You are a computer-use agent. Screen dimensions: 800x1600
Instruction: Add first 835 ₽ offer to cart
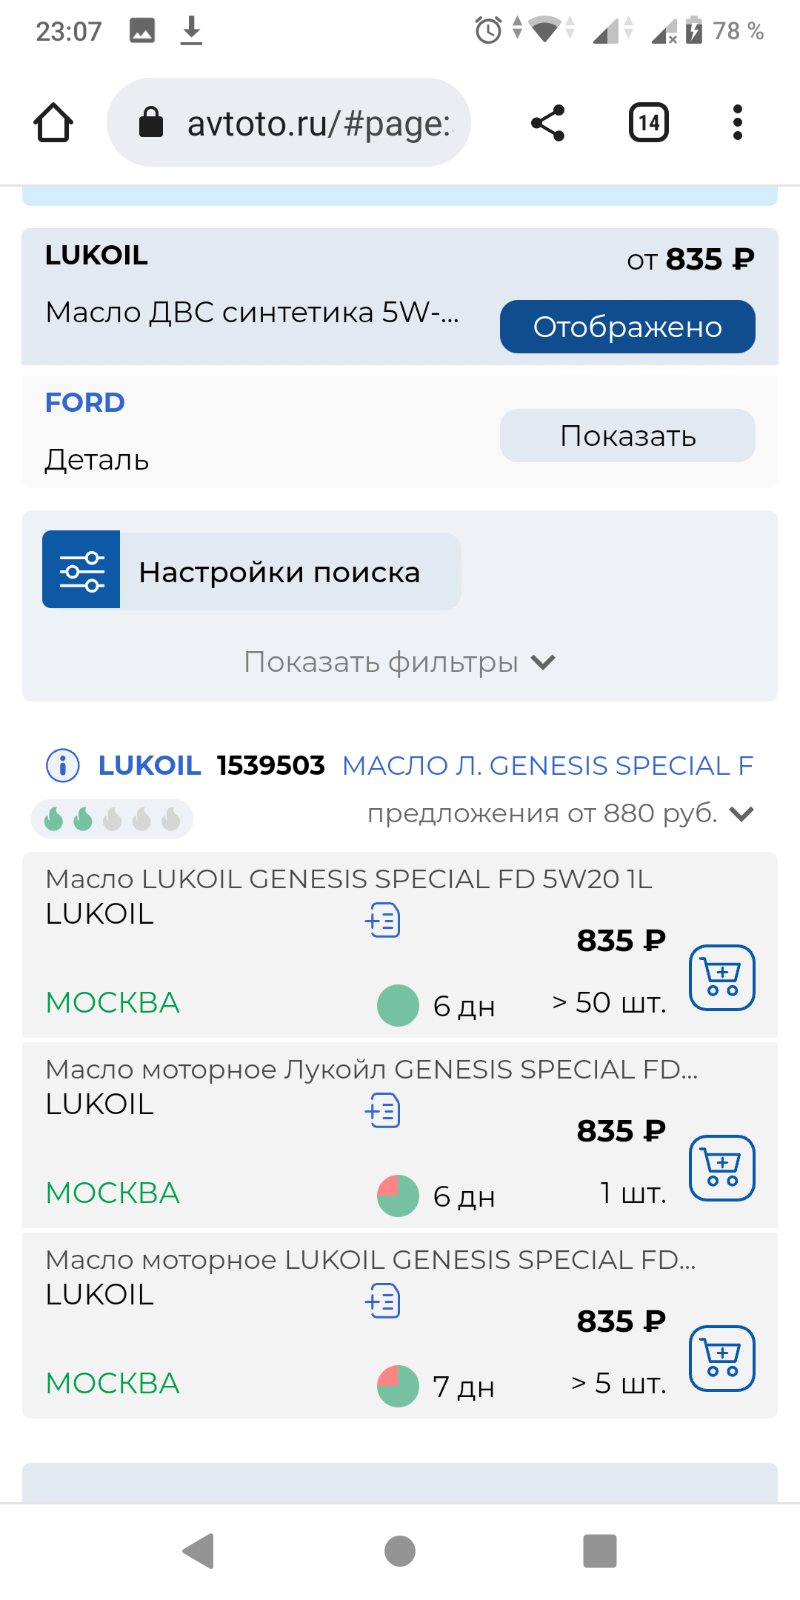(x=722, y=977)
